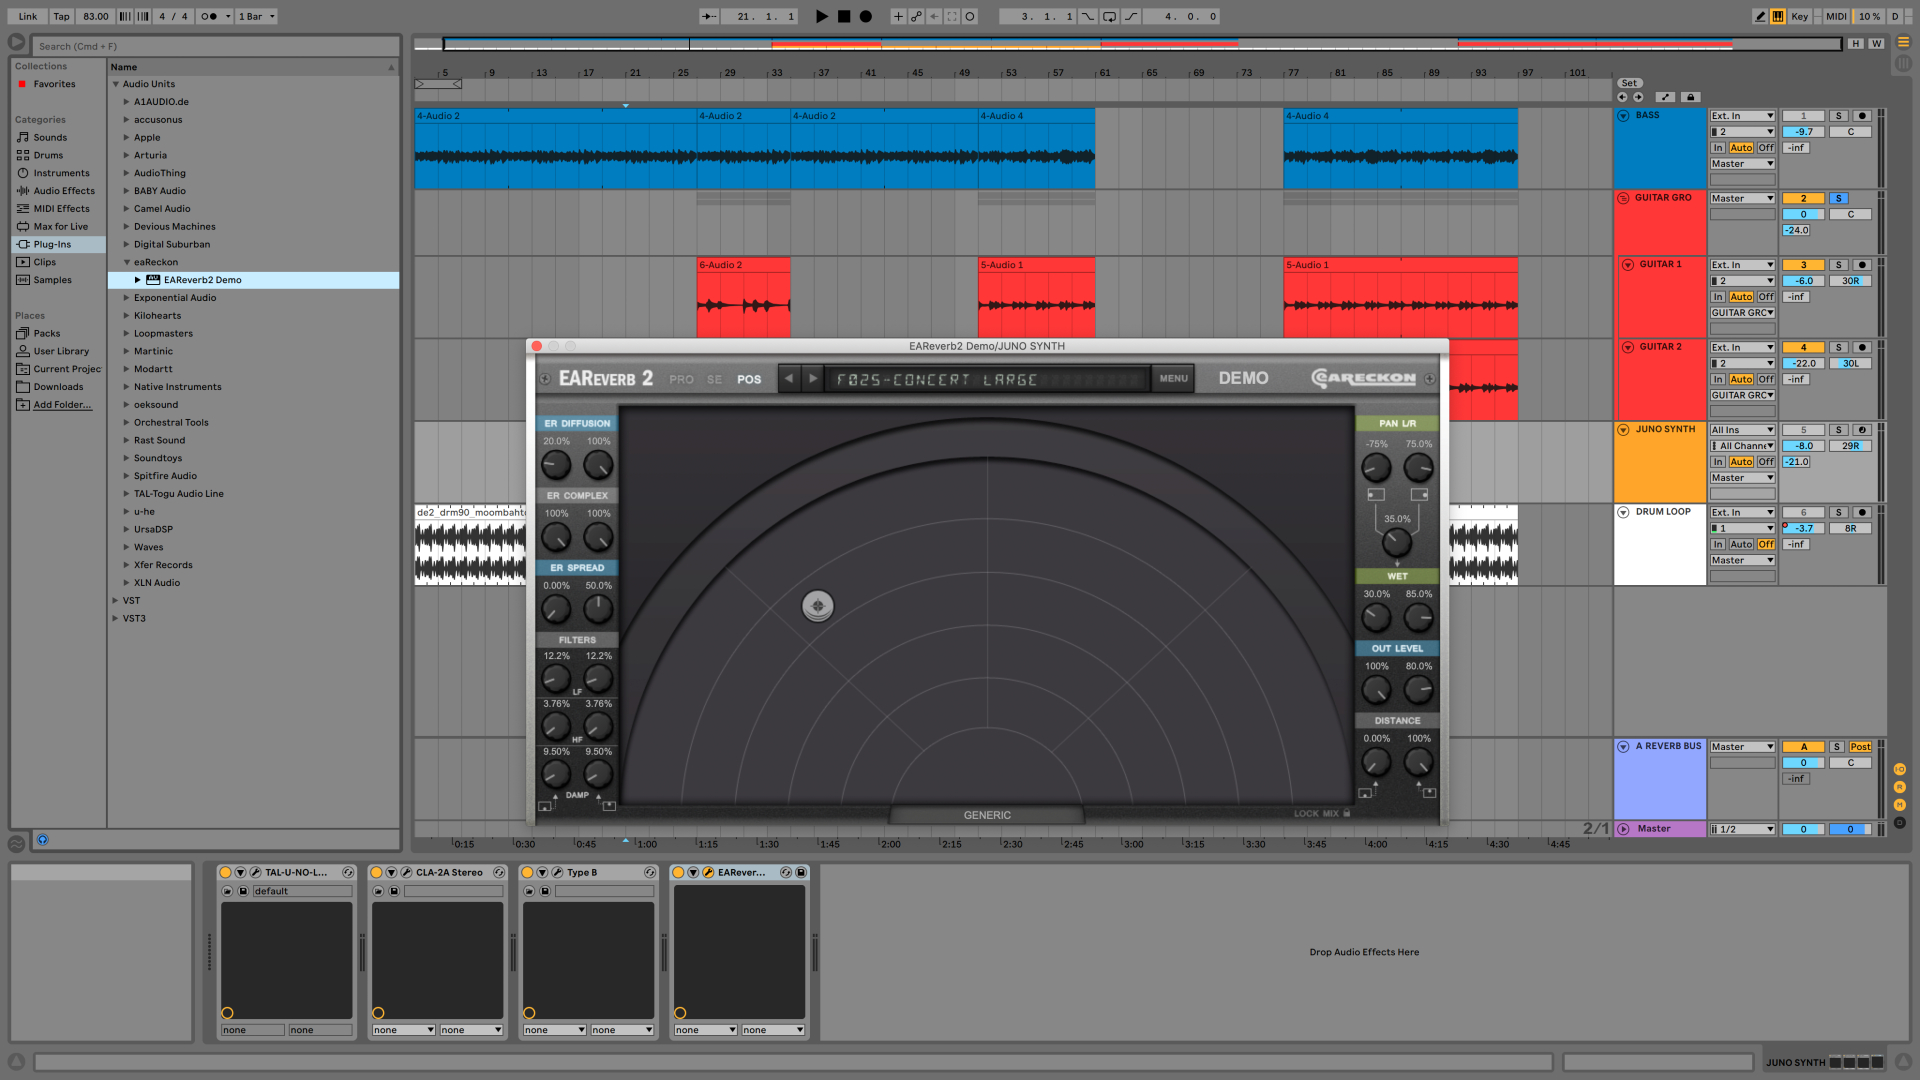Click the MENU button in EAReverb

1173,379
